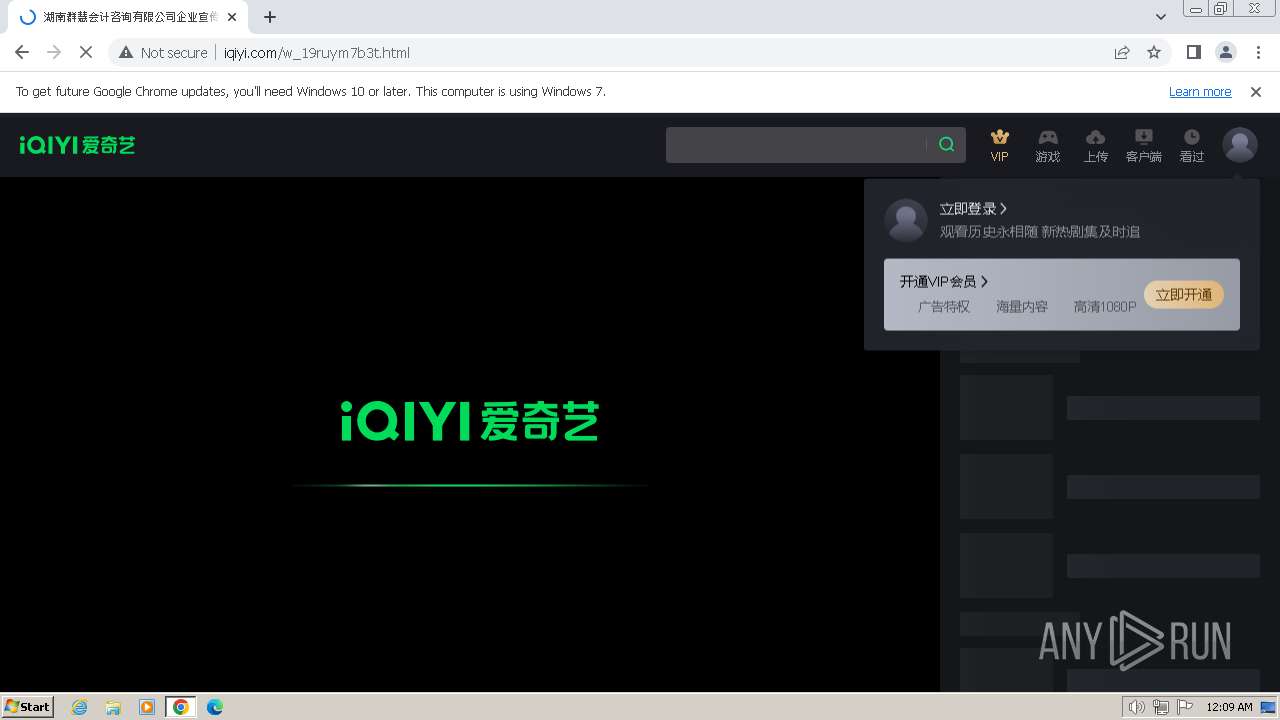Open File Explorer from taskbar
The width and height of the screenshot is (1280, 720).
pyautogui.click(x=113, y=707)
